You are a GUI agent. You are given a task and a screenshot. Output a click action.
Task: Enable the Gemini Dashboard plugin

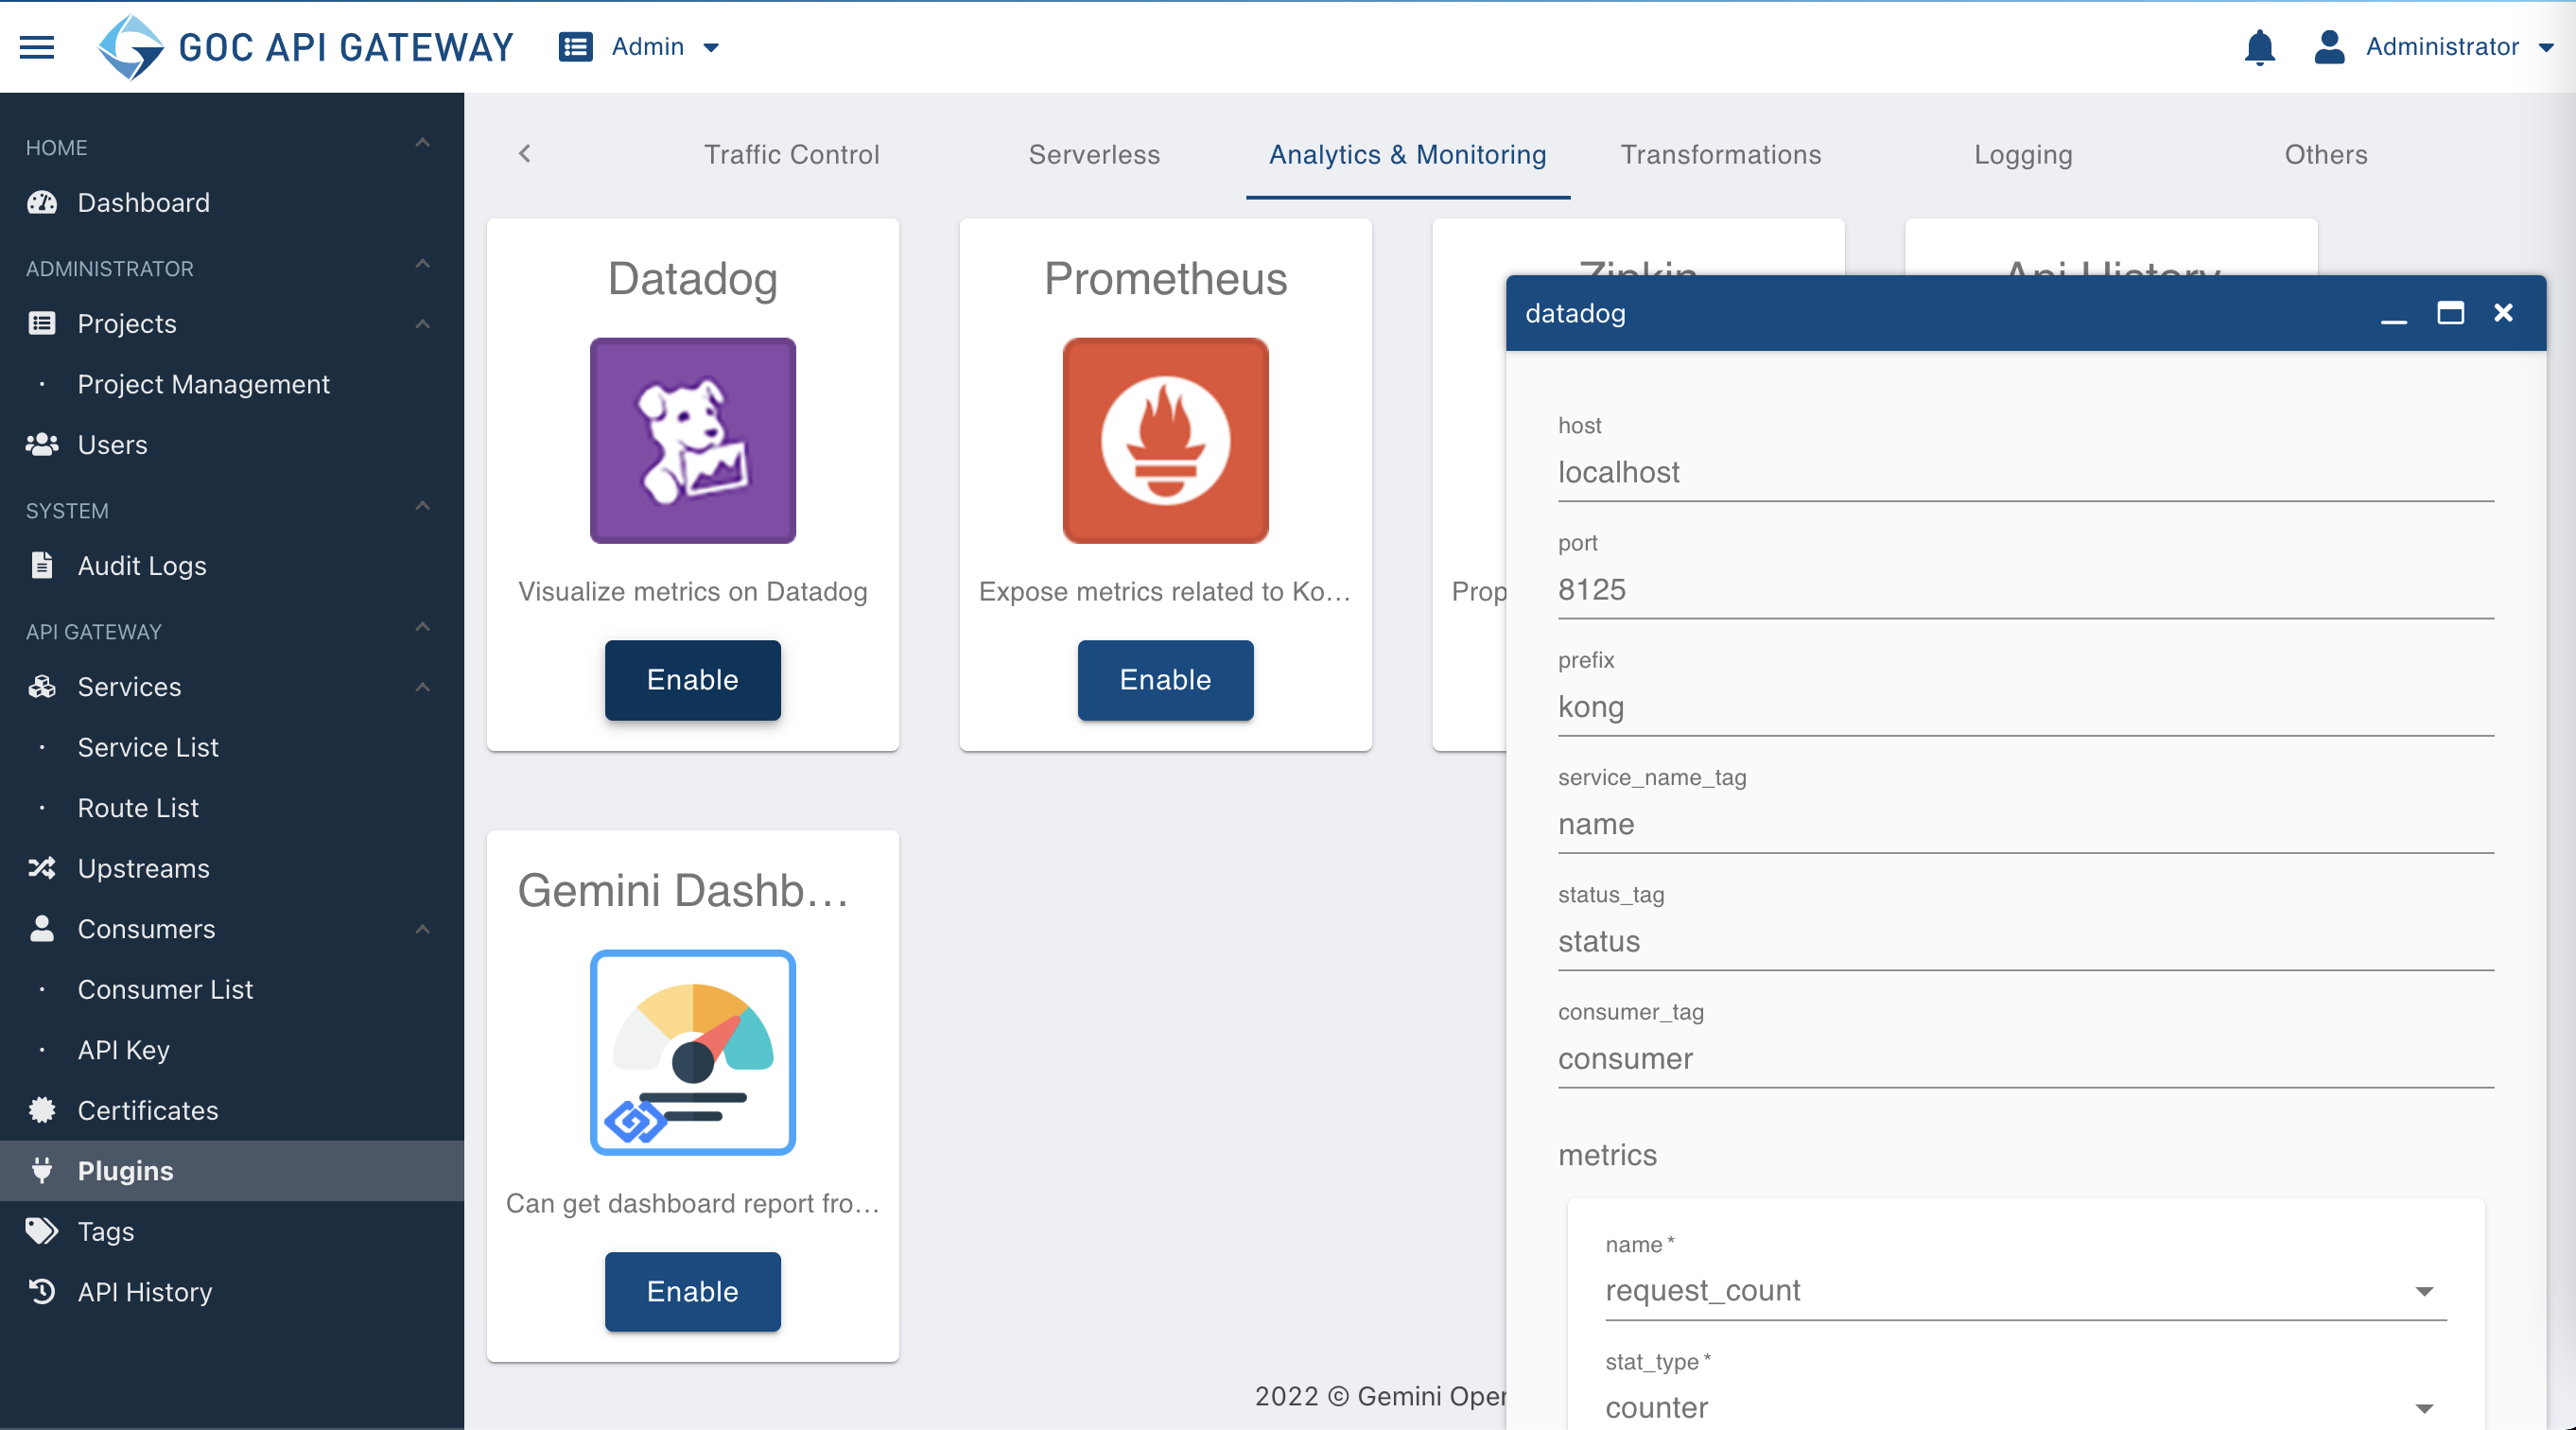tap(692, 1291)
